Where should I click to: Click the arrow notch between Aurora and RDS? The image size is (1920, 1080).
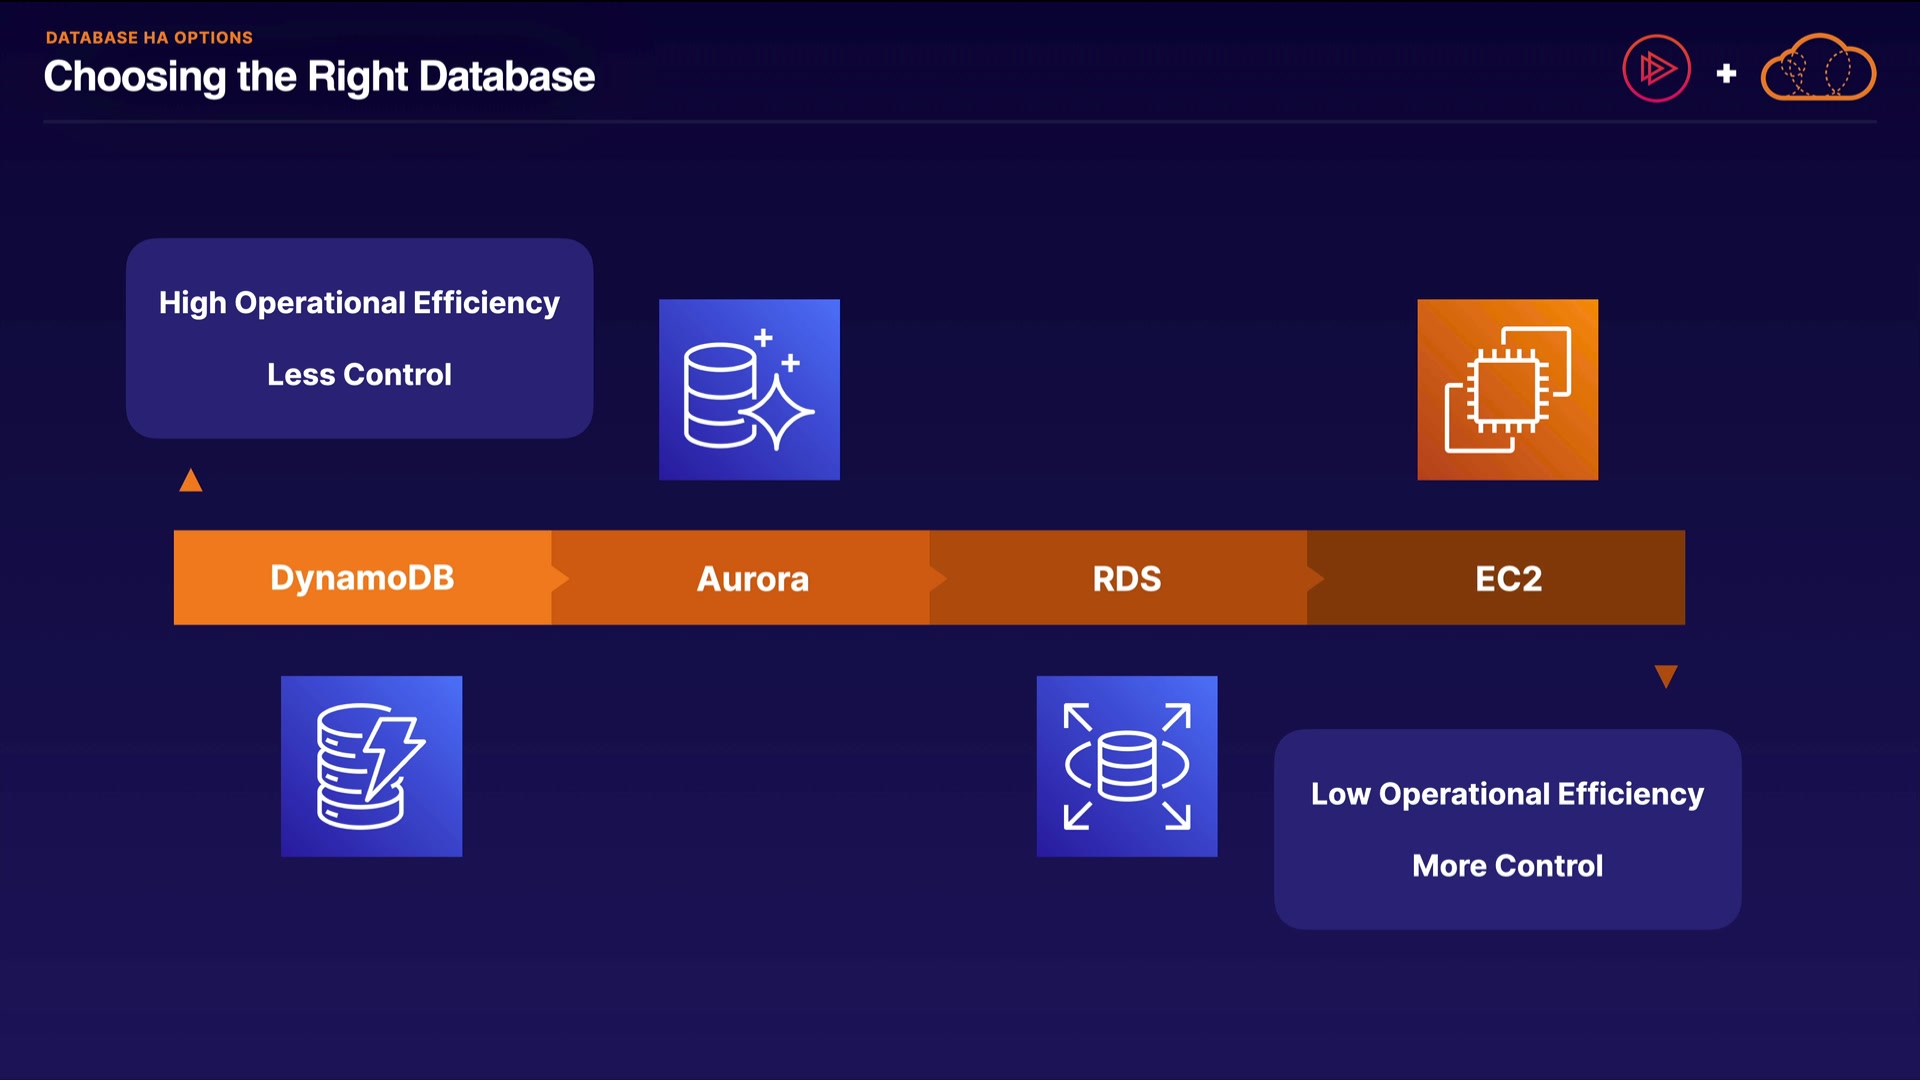(x=938, y=578)
